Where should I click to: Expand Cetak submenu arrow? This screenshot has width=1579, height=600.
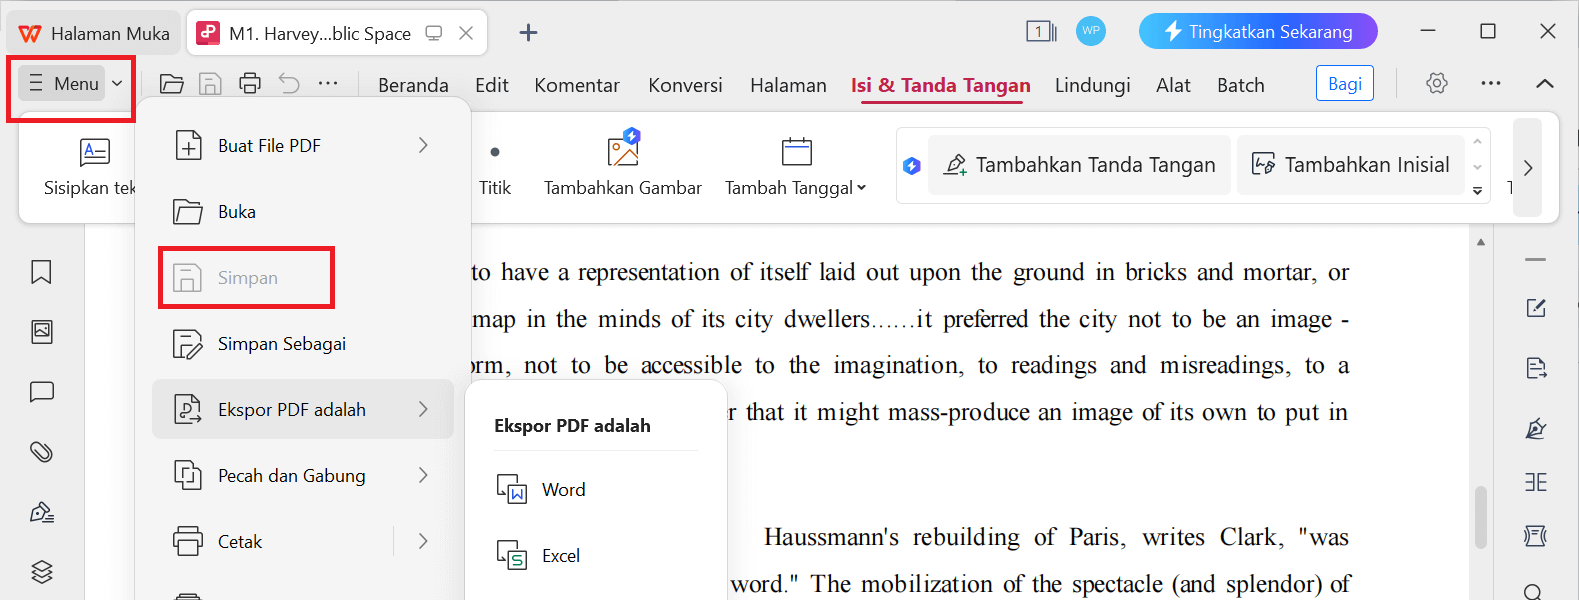pos(423,541)
